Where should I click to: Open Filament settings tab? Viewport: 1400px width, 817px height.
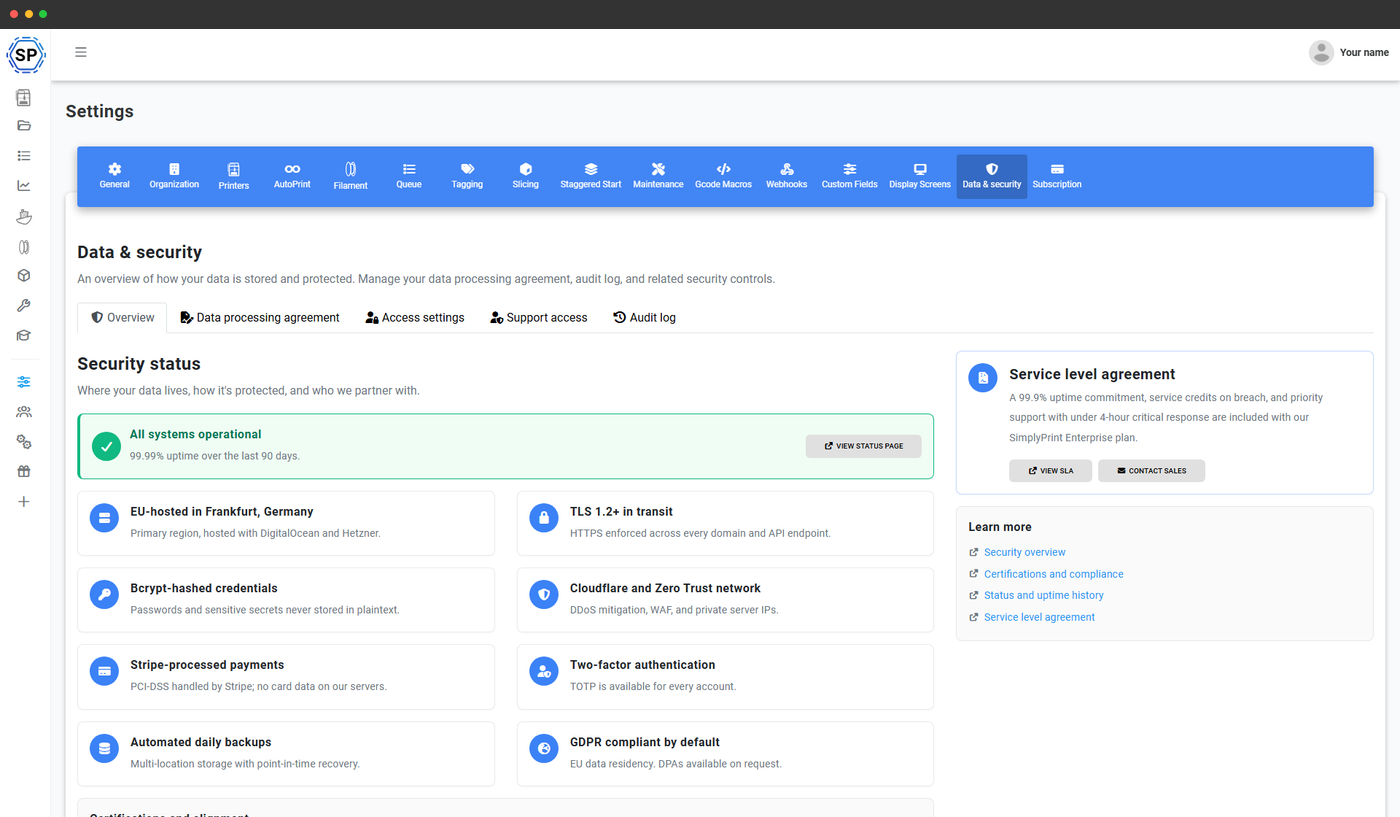click(x=351, y=176)
